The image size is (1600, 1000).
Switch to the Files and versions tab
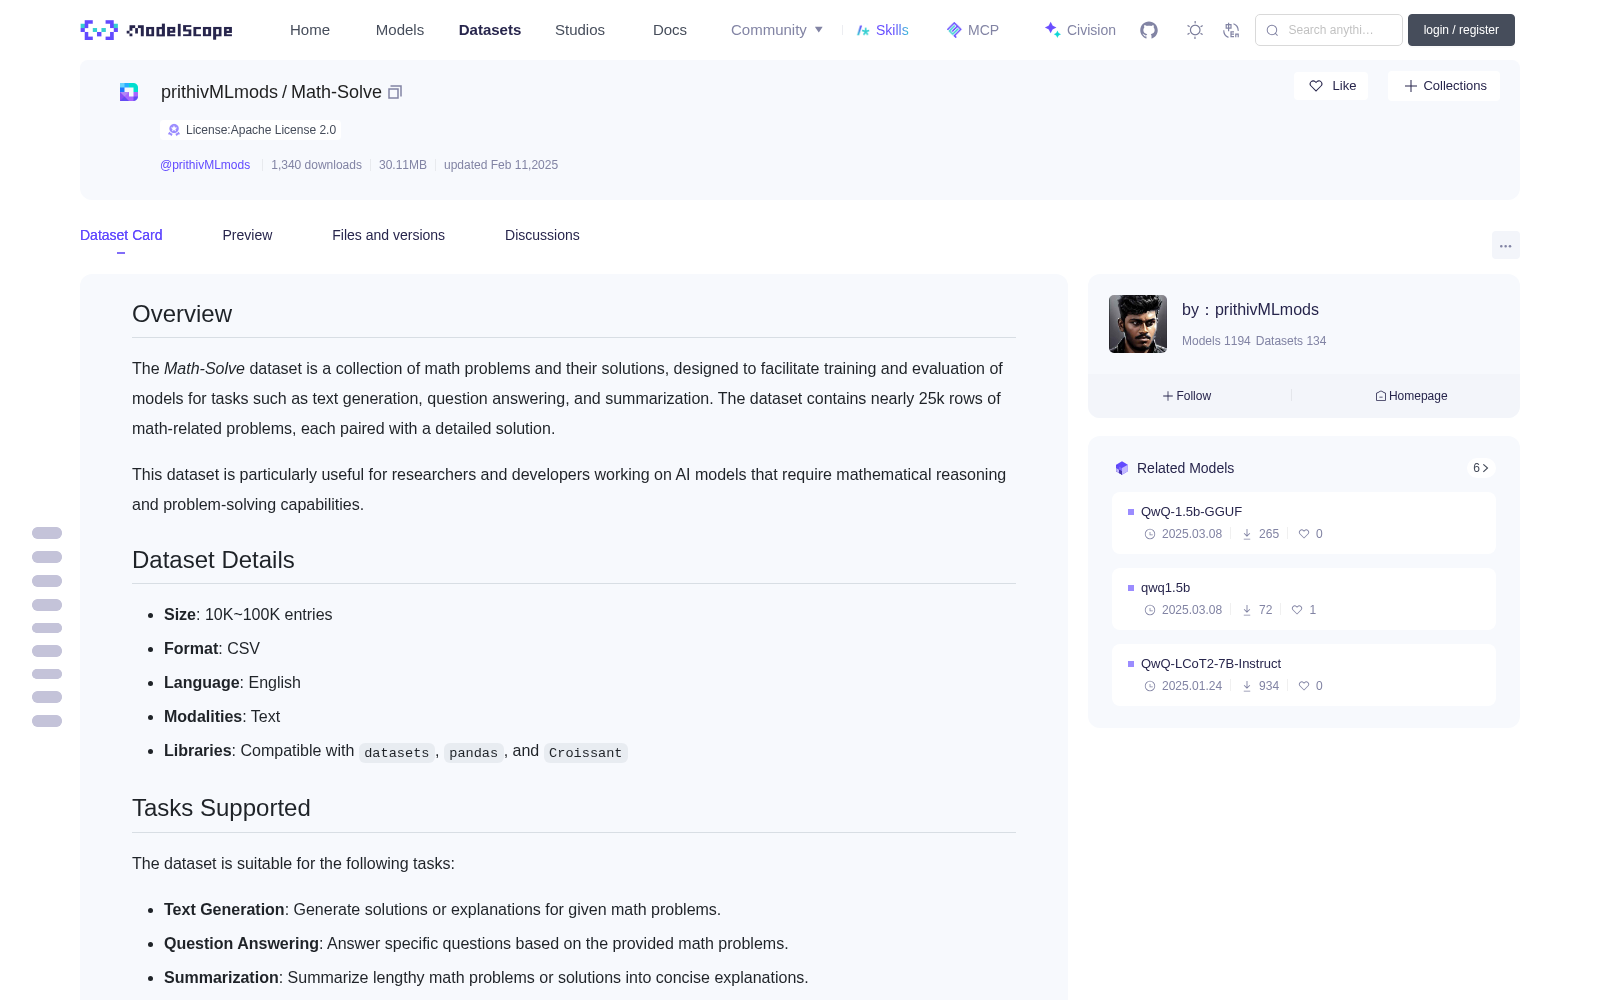[x=388, y=235]
